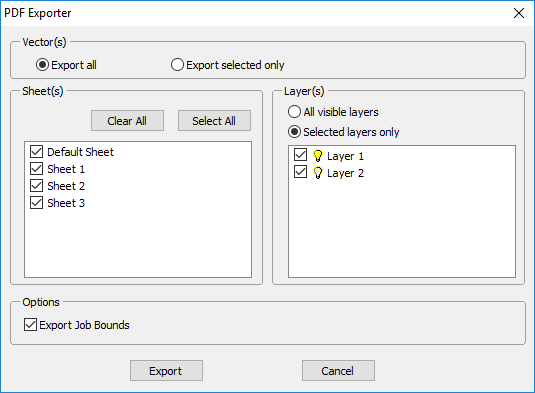
Task: Click the Layer 1 lightbulb icon
Action: (318, 156)
